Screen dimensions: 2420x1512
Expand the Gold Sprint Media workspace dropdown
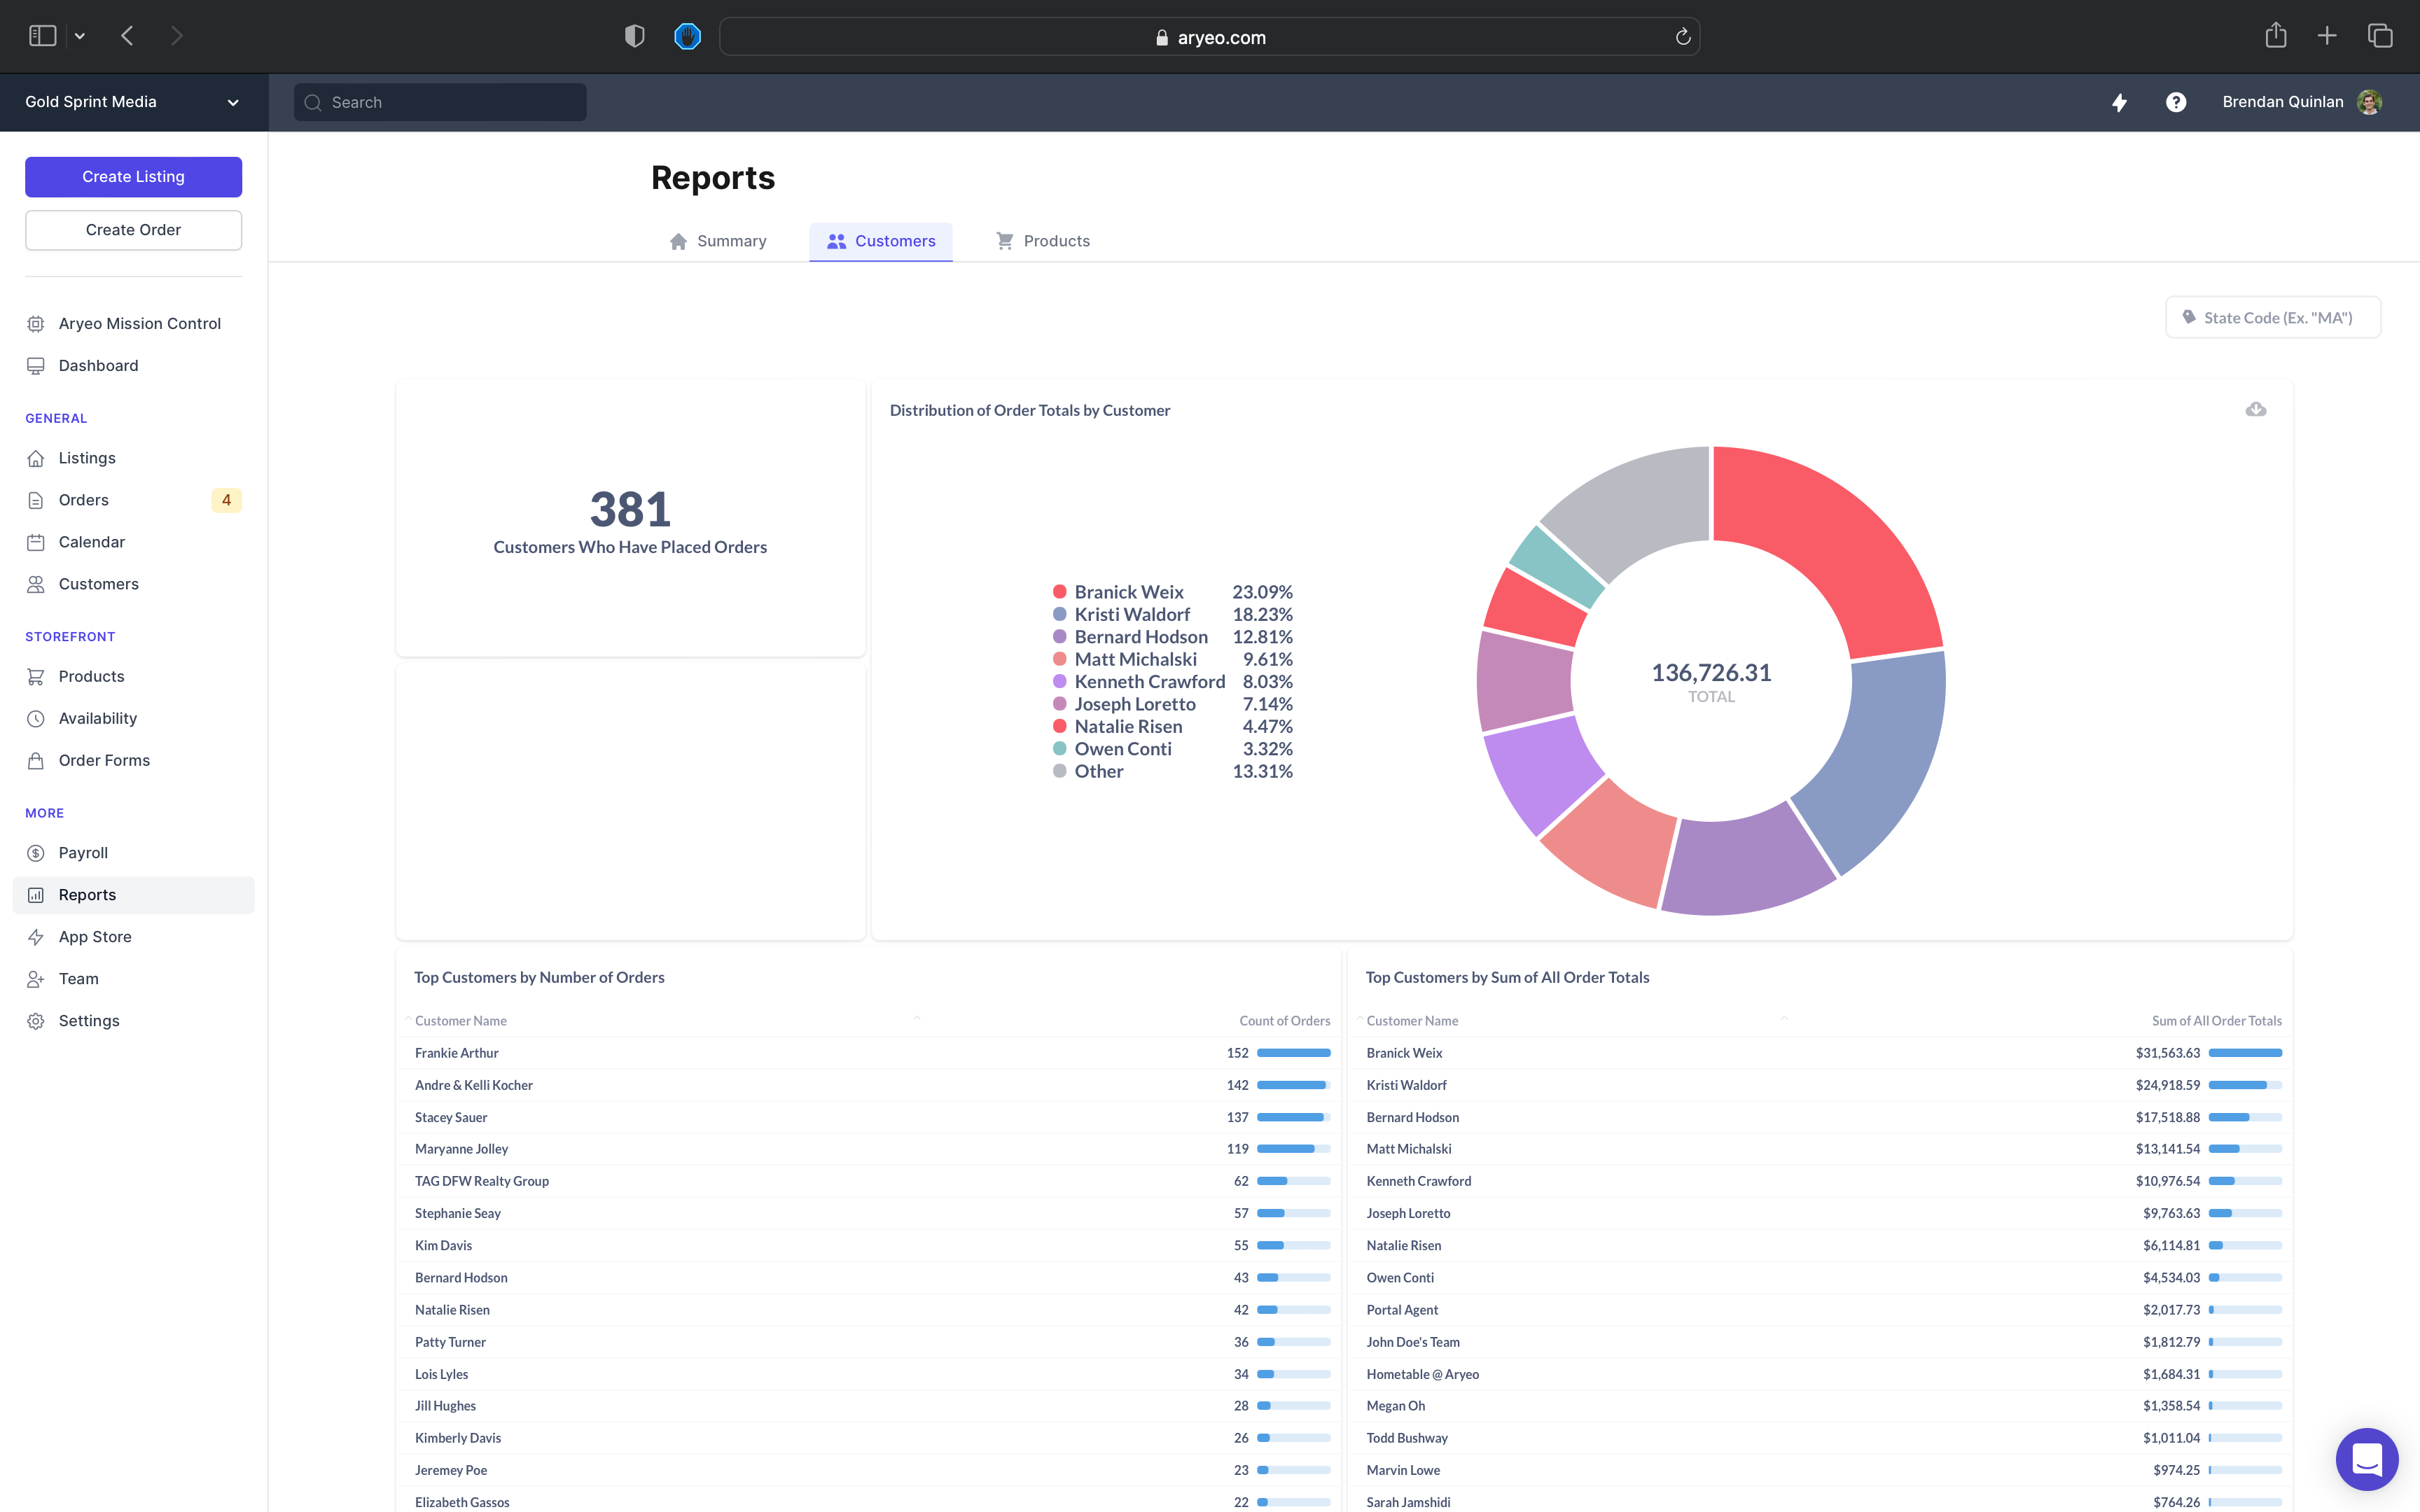coord(233,102)
